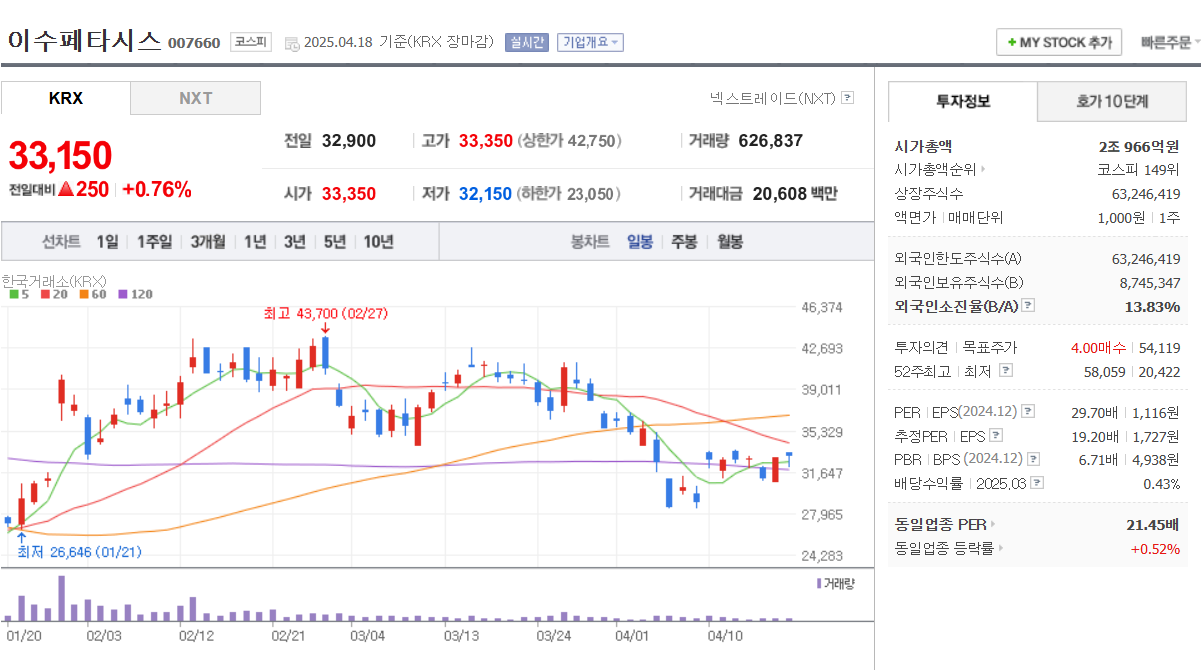Select the 5년 line chart period
Viewport: 1202px width, 670px height.
coord(335,242)
